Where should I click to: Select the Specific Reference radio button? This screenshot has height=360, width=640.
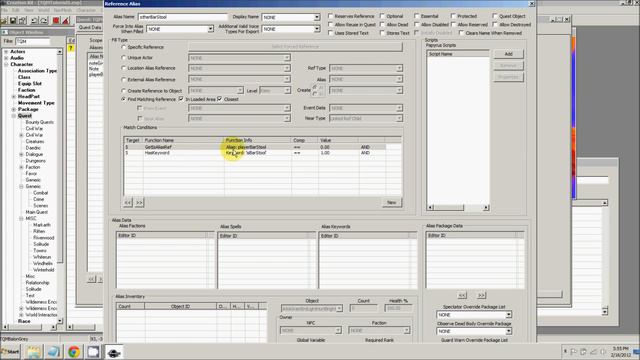(x=123, y=47)
